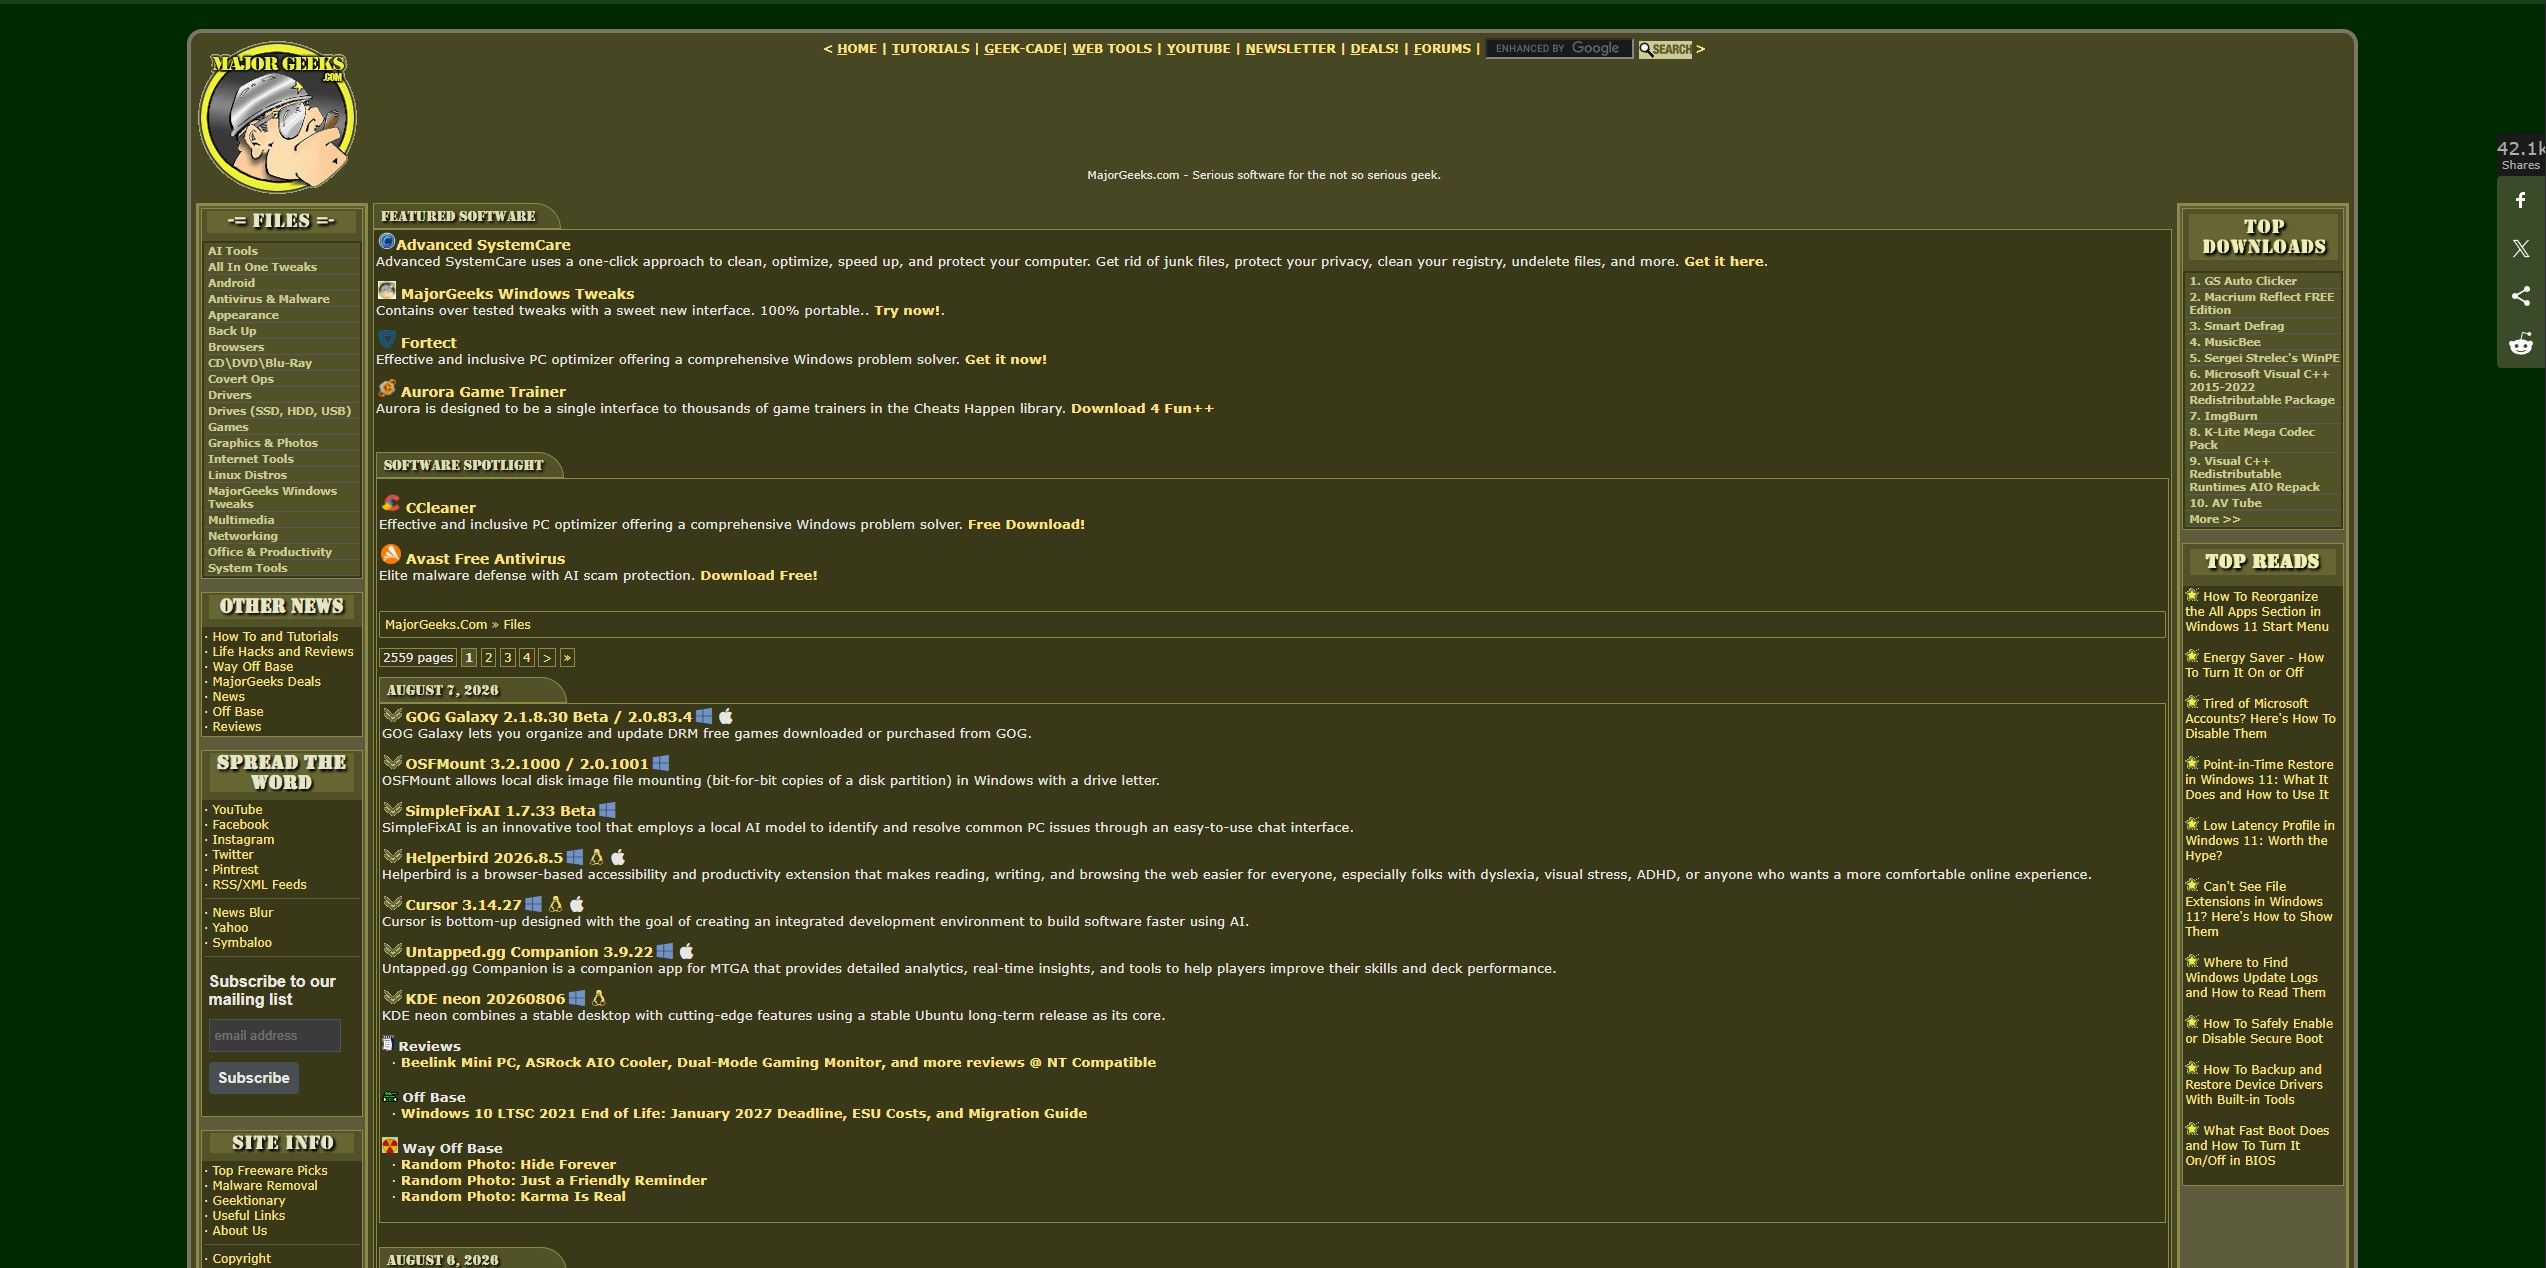Share page via Reddit icon
This screenshot has width=2546, height=1268.
[x=2521, y=345]
